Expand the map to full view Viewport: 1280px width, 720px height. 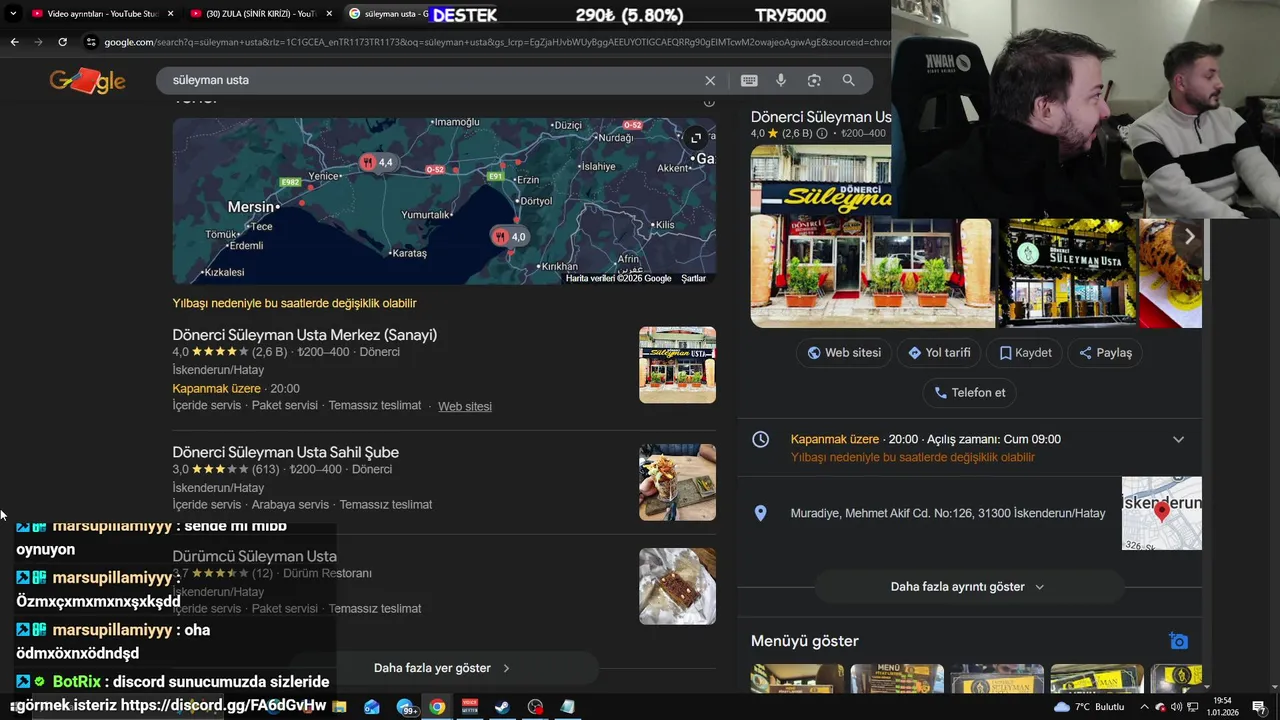[x=696, y=138]
